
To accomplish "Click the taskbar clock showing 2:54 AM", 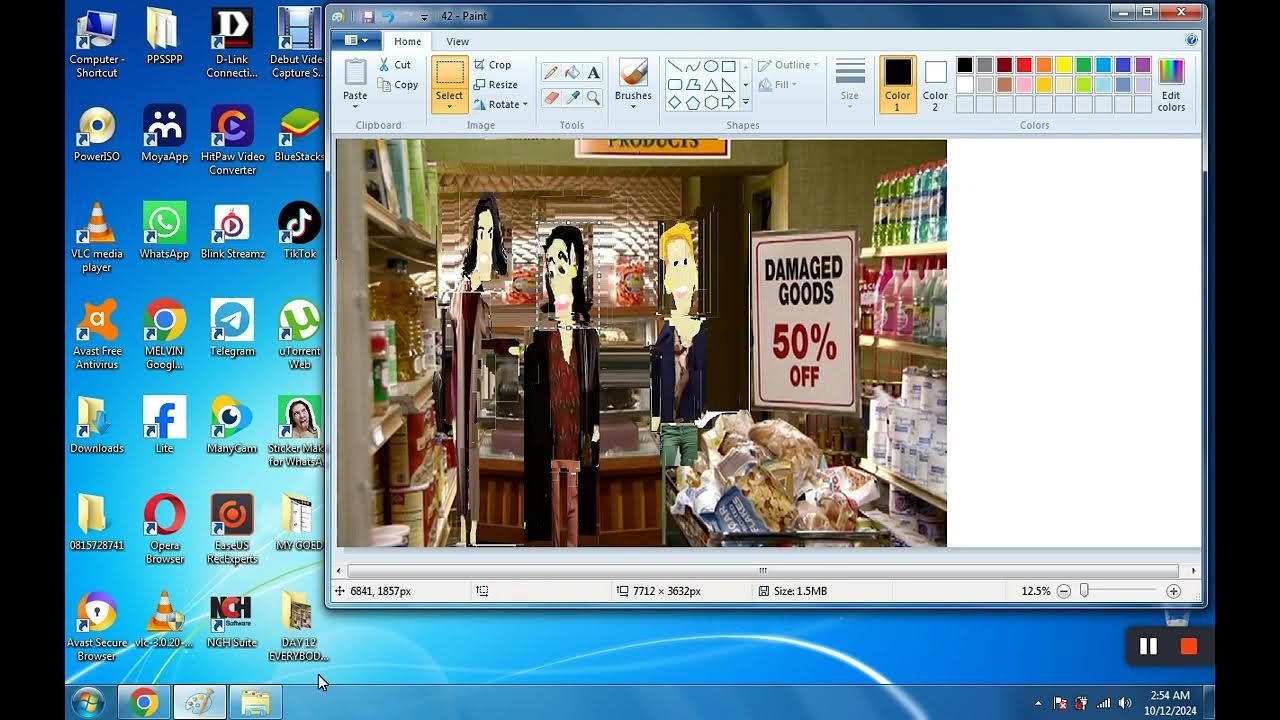I will 1170,703.
